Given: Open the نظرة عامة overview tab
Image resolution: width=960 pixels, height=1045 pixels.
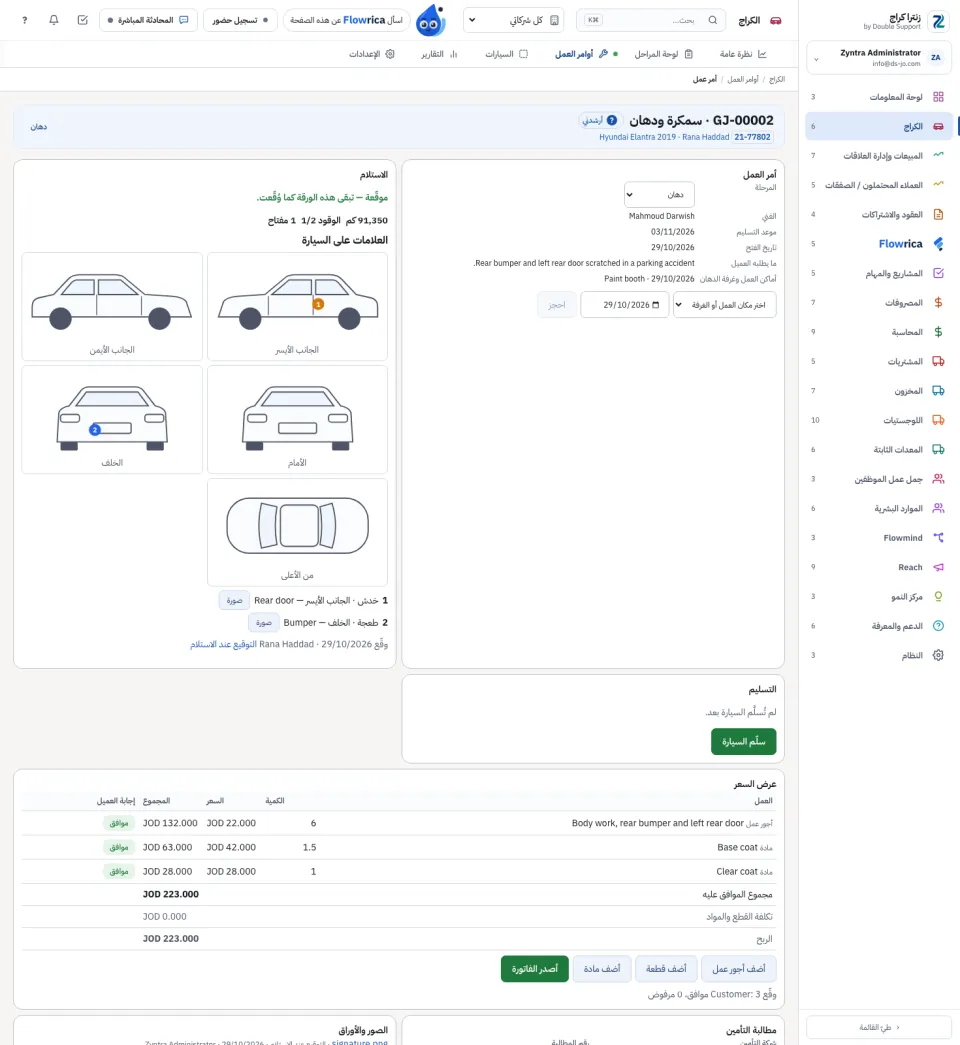Looking at the screenshot, I should click(743, 54).
